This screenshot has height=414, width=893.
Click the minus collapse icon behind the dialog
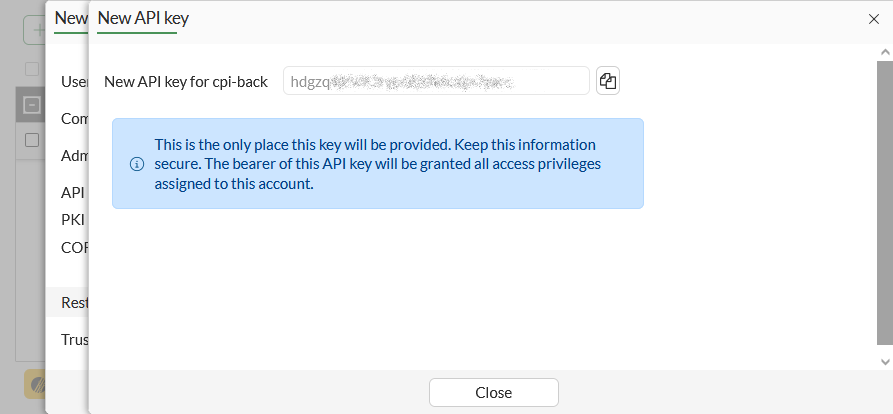[32, 104]
